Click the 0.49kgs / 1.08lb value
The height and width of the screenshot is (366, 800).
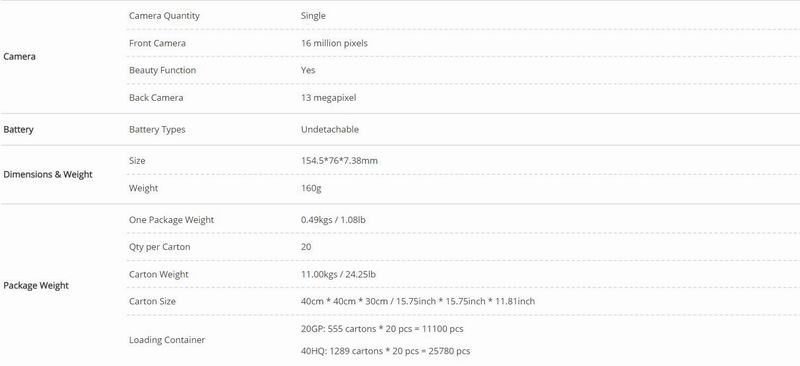[x=333, y=220]
